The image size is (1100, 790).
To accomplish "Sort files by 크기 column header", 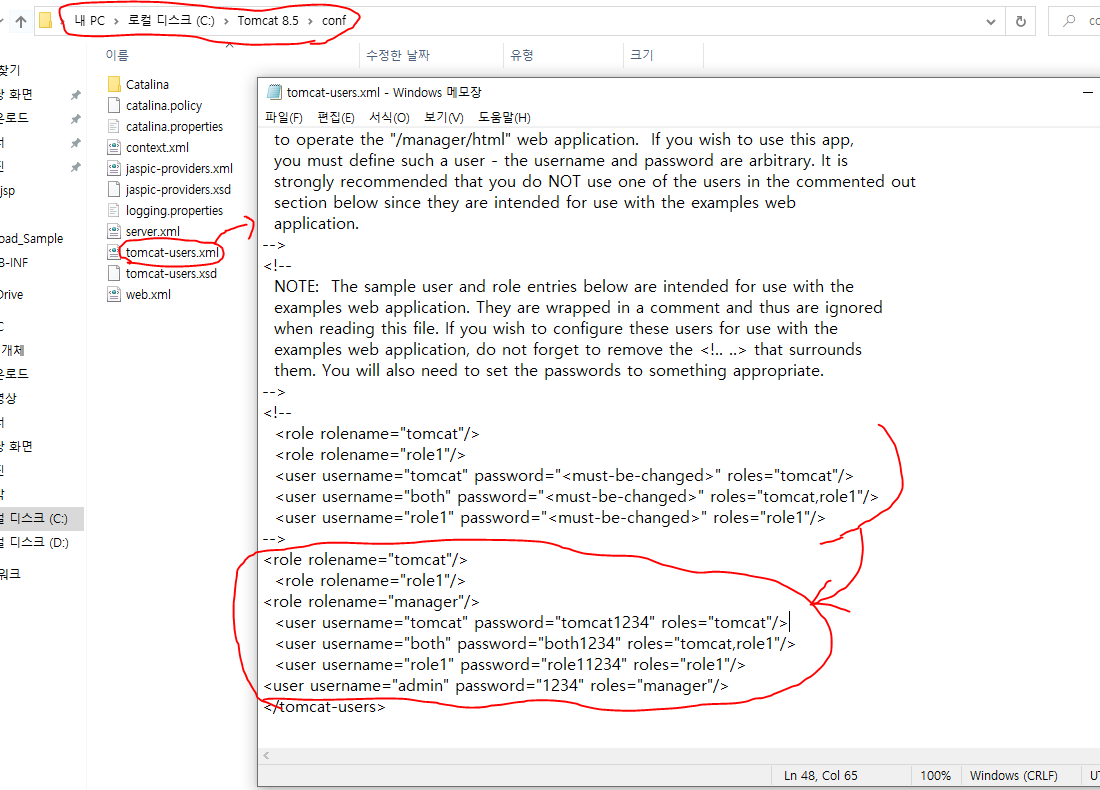I will [x=642, y=55].
